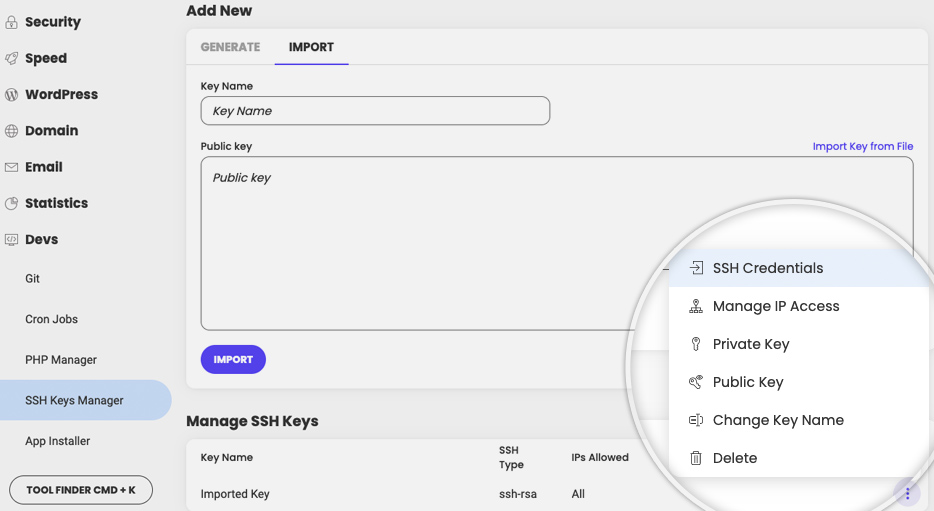Viewport: 934px width, 511px height.
Task: Click the Email envelope icon
Action: coord(11,167)
